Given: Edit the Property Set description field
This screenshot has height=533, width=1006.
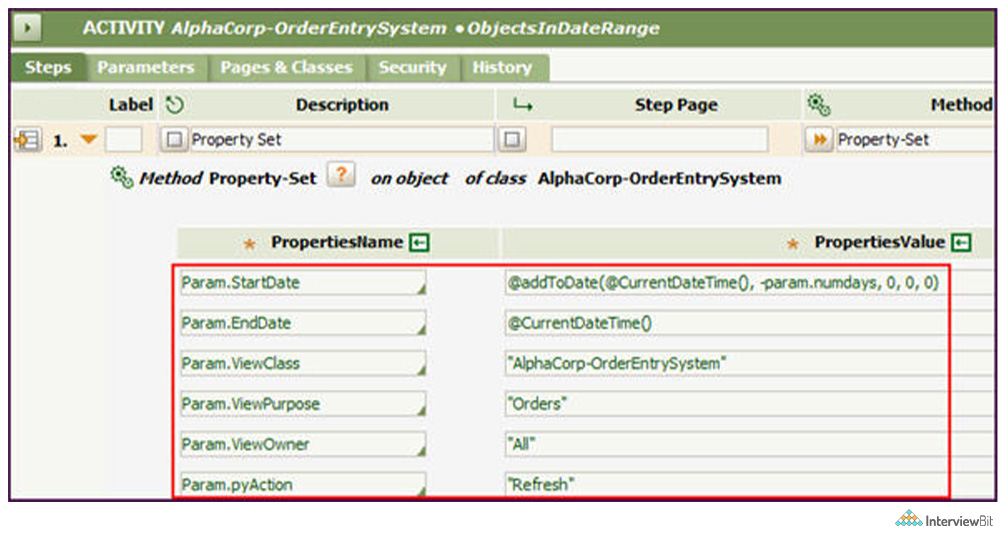Looking at the screenshot, I should pyautogui.click(x=341, y=139).
